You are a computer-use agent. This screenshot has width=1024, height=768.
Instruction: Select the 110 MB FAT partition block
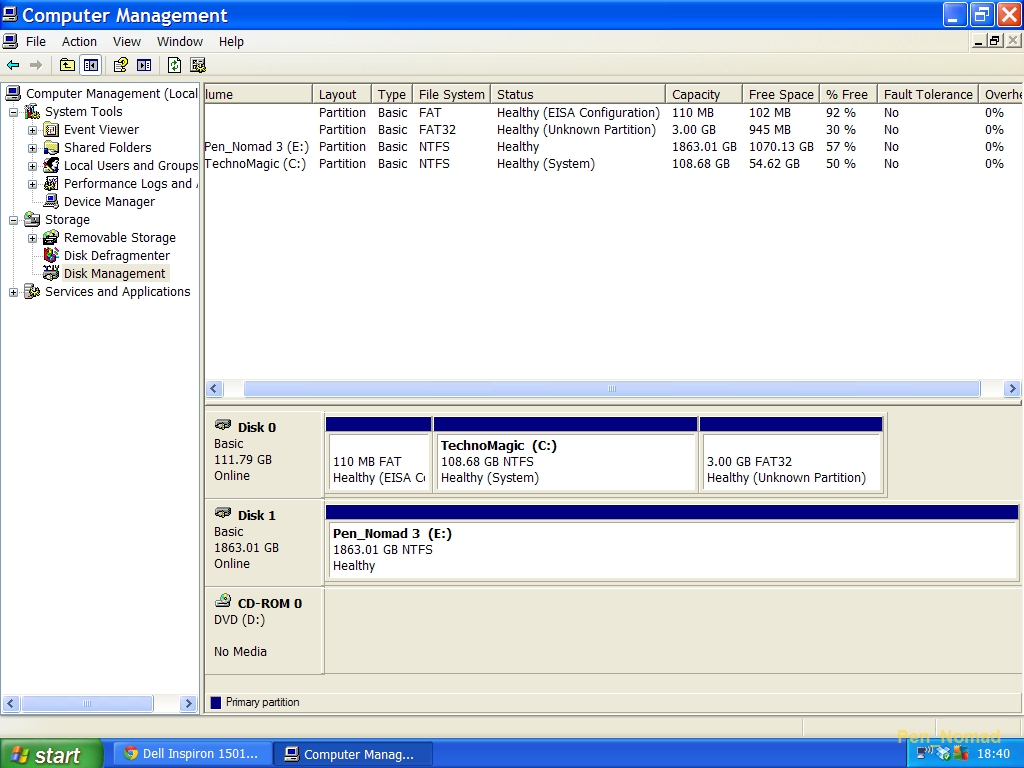click(x=378, y=455)
